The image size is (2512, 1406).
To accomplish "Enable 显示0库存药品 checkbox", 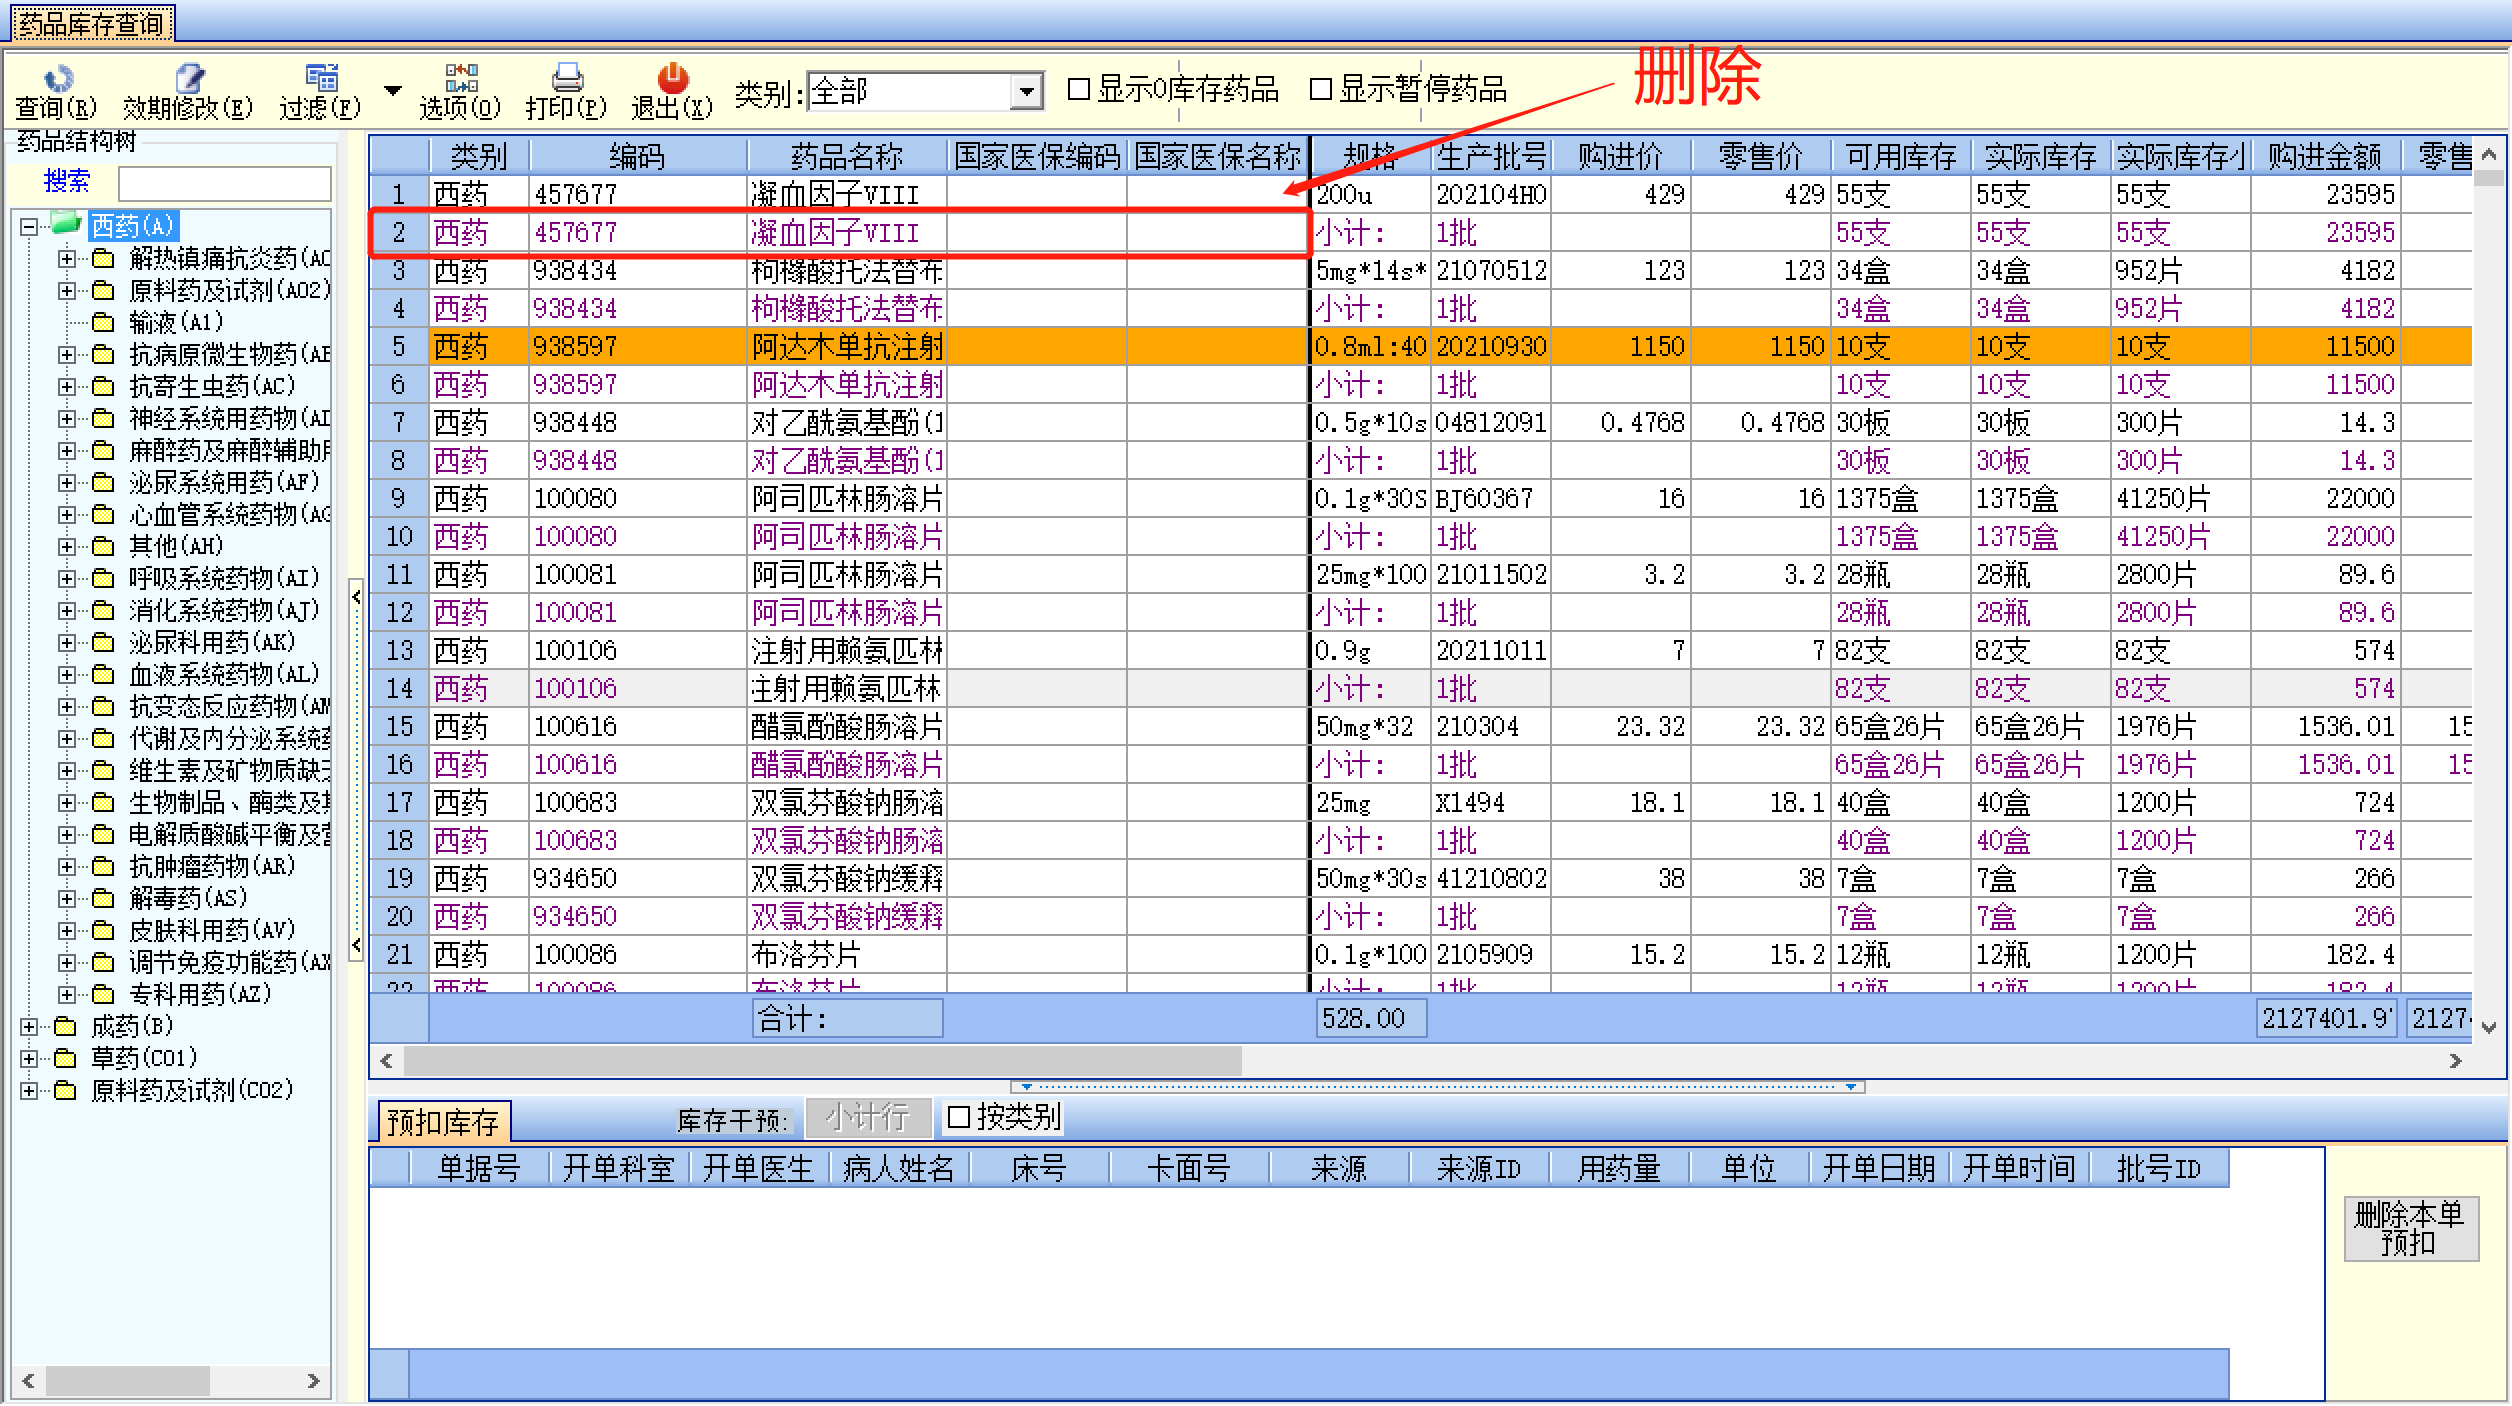I will [x=1078, y=89].
